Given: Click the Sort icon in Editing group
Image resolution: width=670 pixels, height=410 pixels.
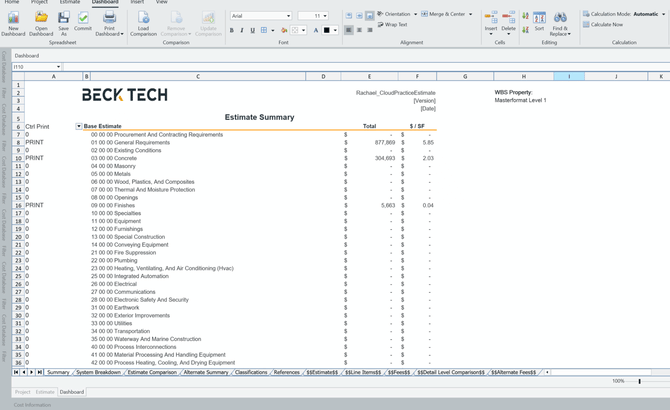Looking at the screenshot, I should 539,18.
